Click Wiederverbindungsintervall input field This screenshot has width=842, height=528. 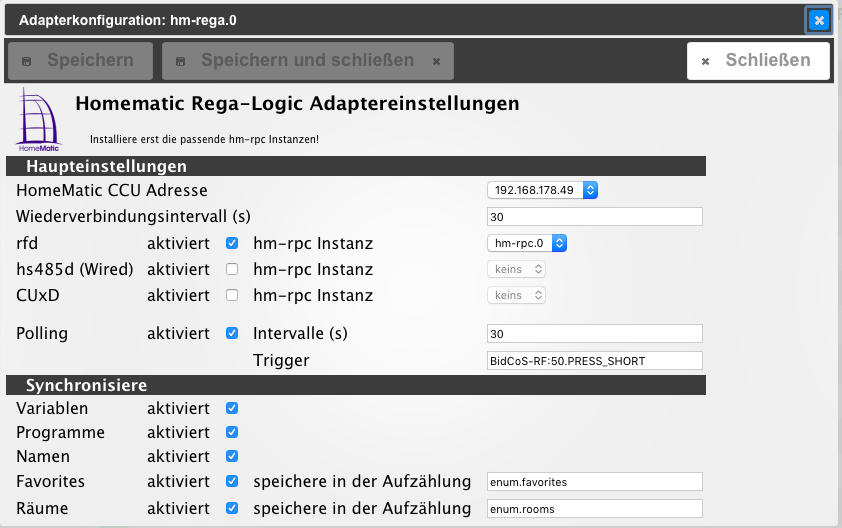click(594, 217)
